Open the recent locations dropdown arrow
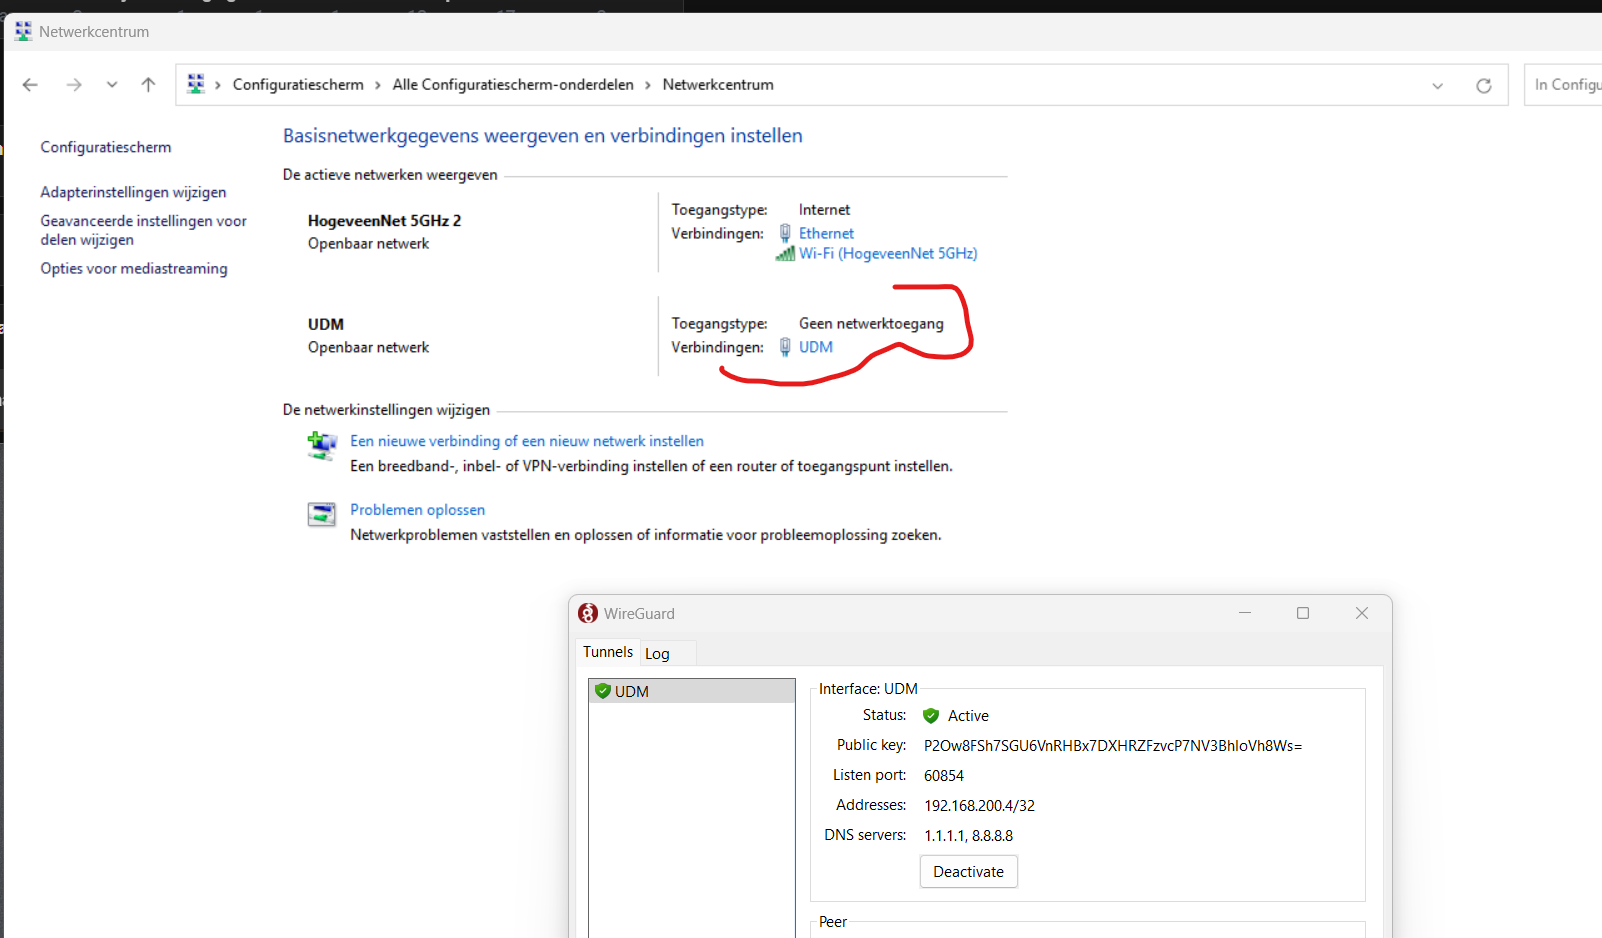The width and height of the screenshot is (1602, 938). [112, 85]
